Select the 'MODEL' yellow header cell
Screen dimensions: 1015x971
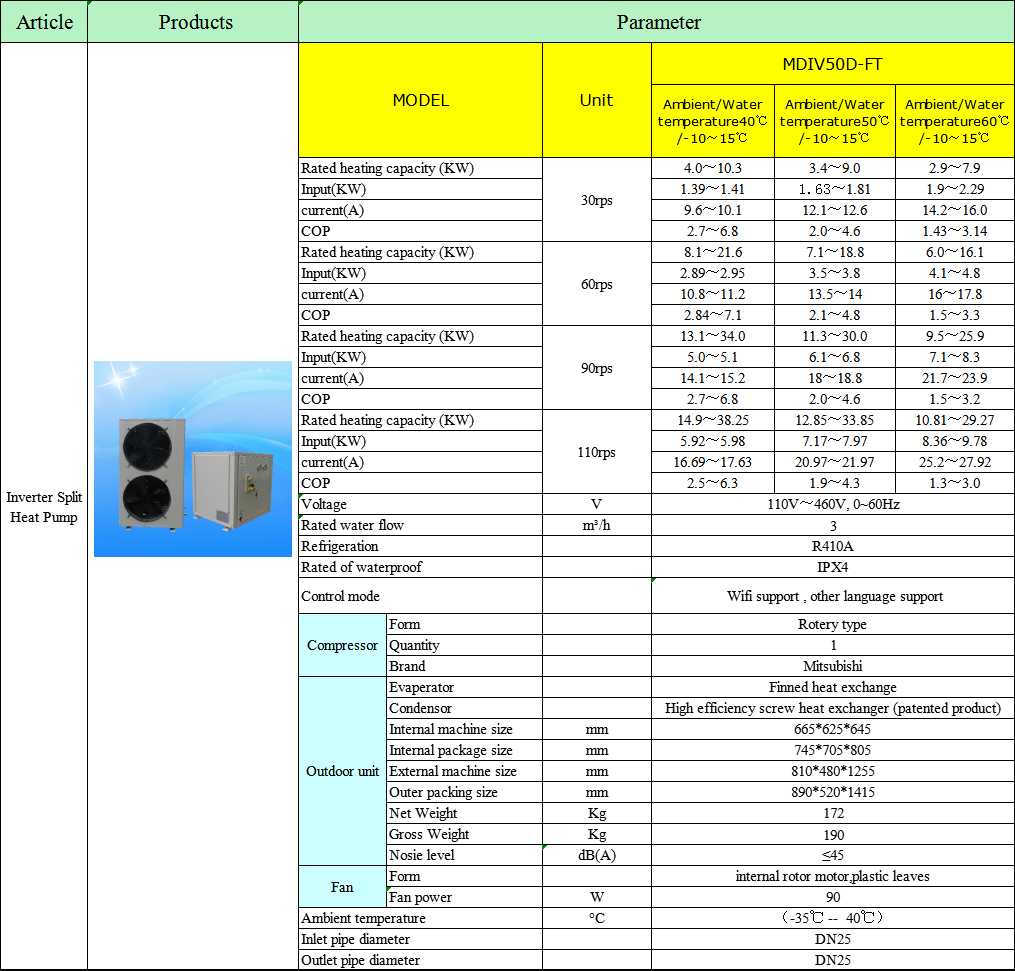421,100
